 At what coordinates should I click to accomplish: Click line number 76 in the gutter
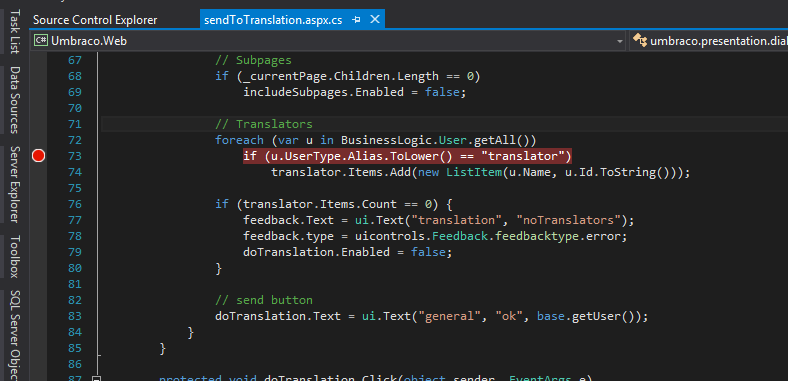[75, 204]
